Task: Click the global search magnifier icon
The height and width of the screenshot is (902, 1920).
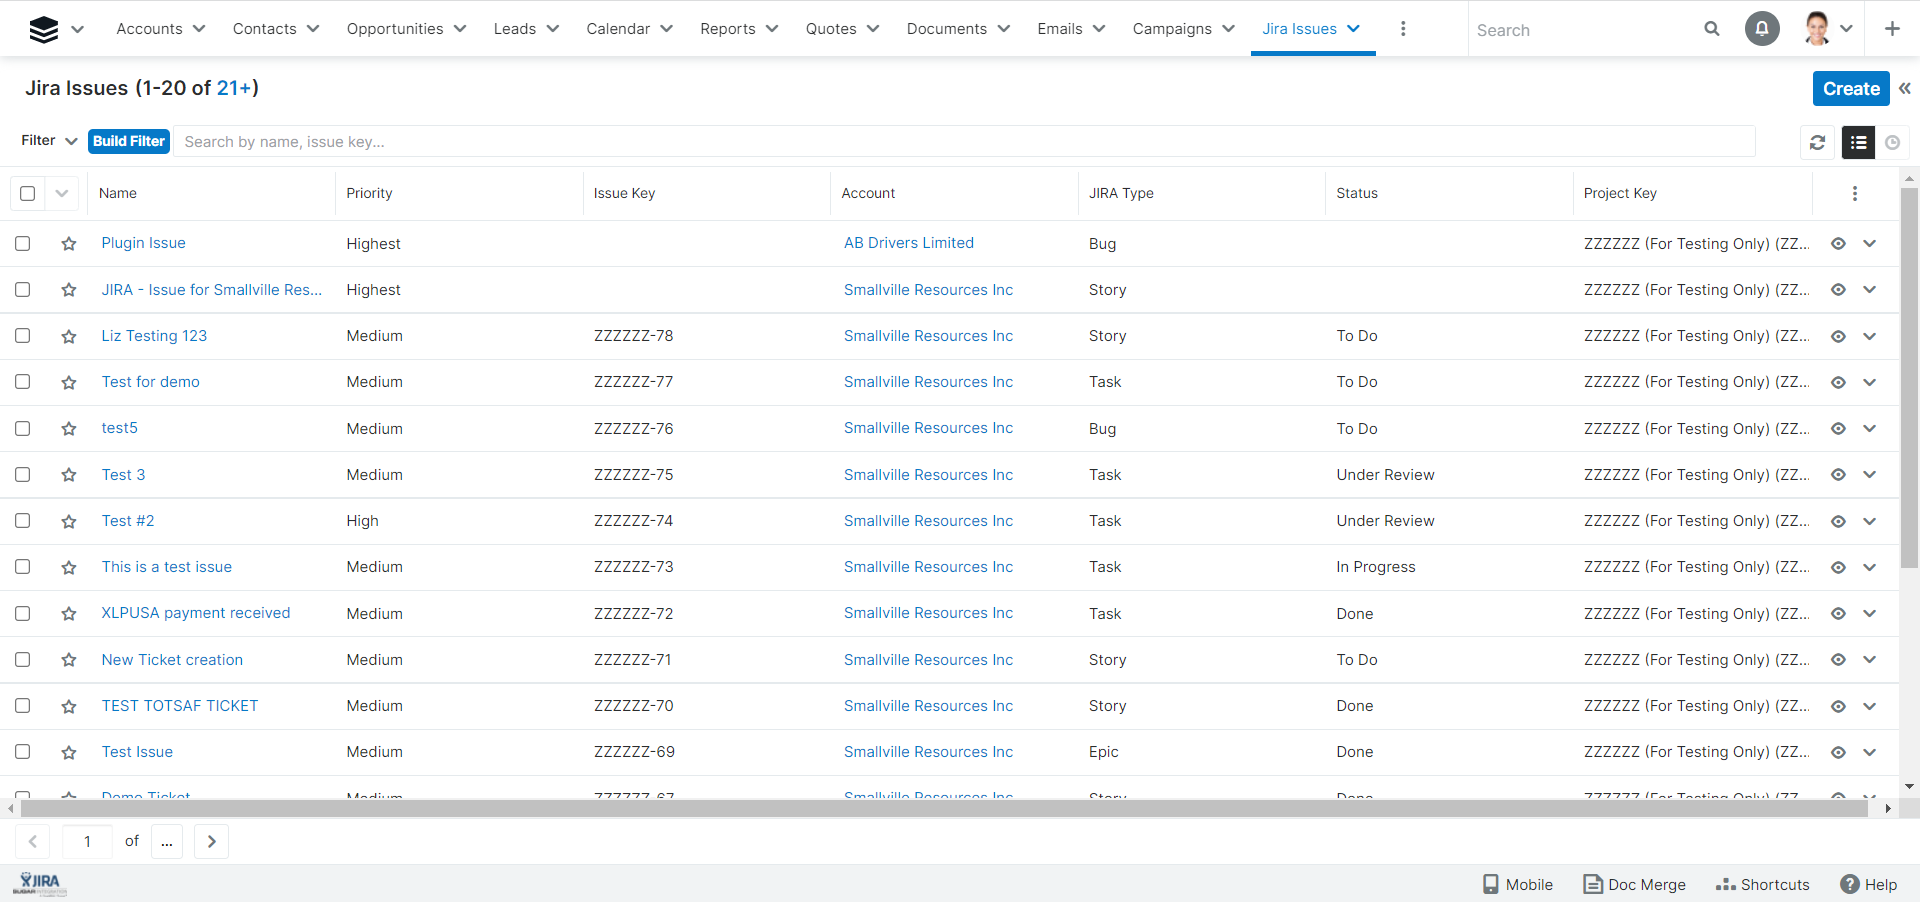Action: tap(1712, 29)
